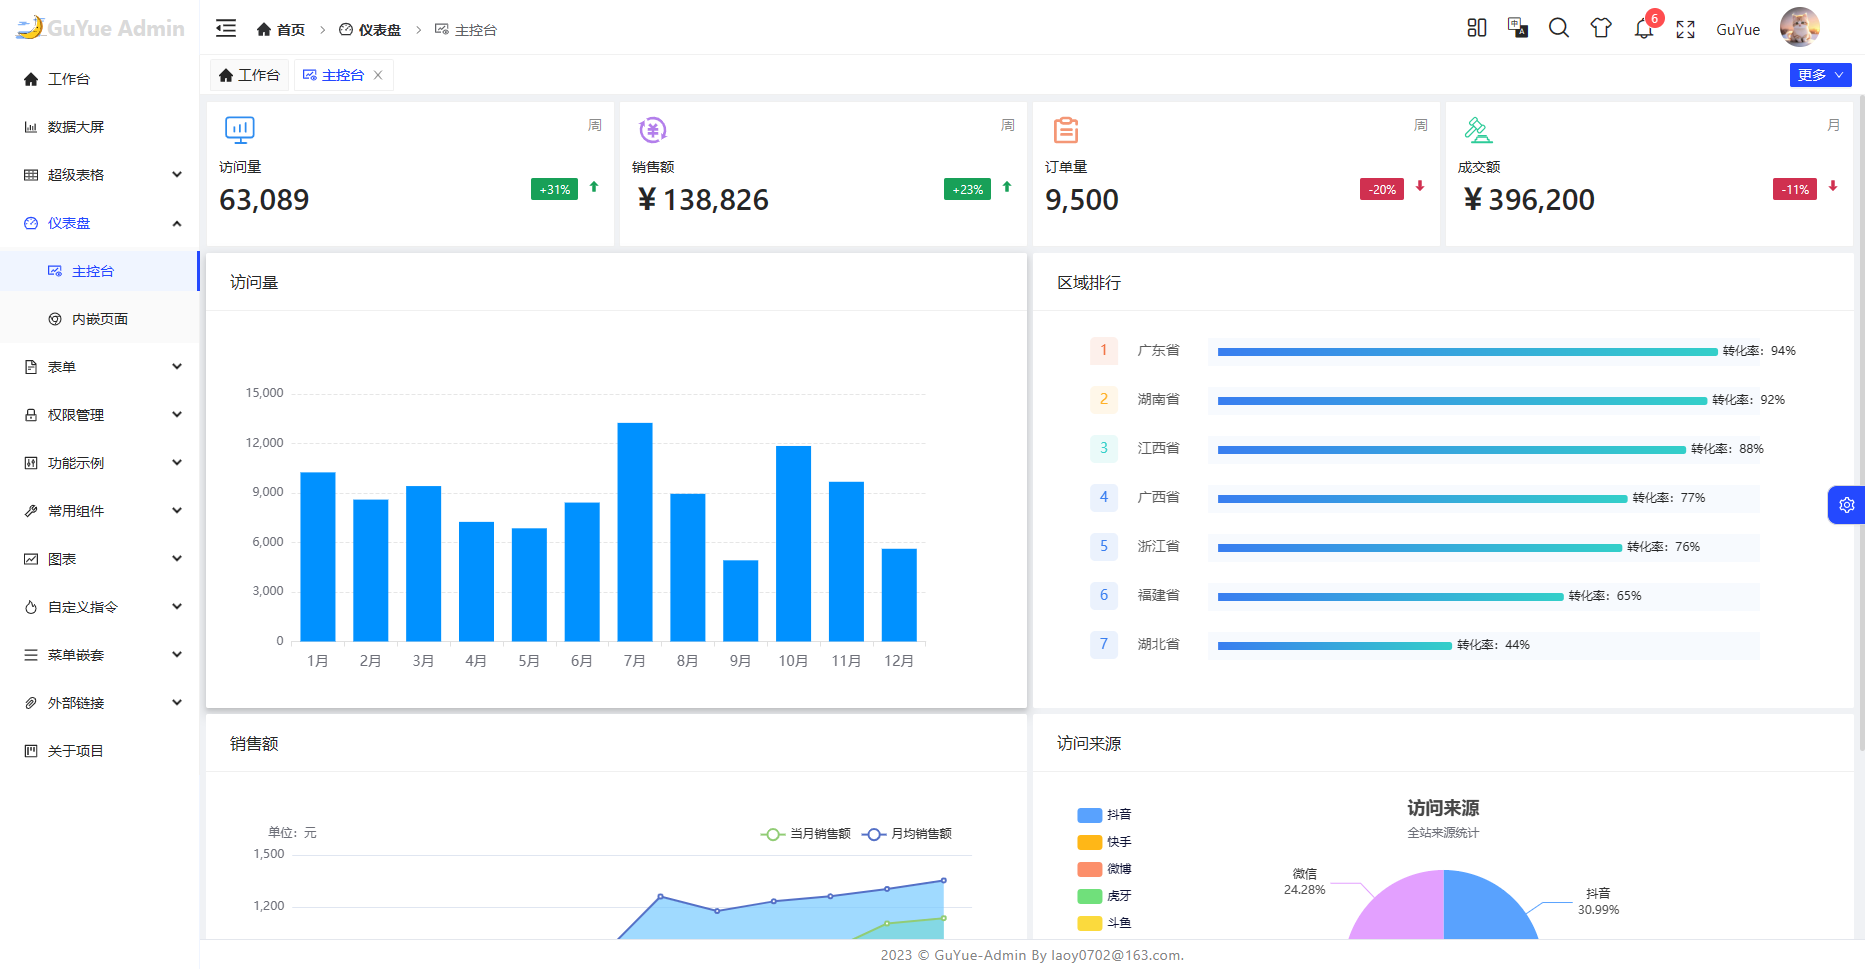Viewport: 1865px width, 969px height.
Task: Expand the 自定义指令 sidebar menu
Action: tap(100, 607)
